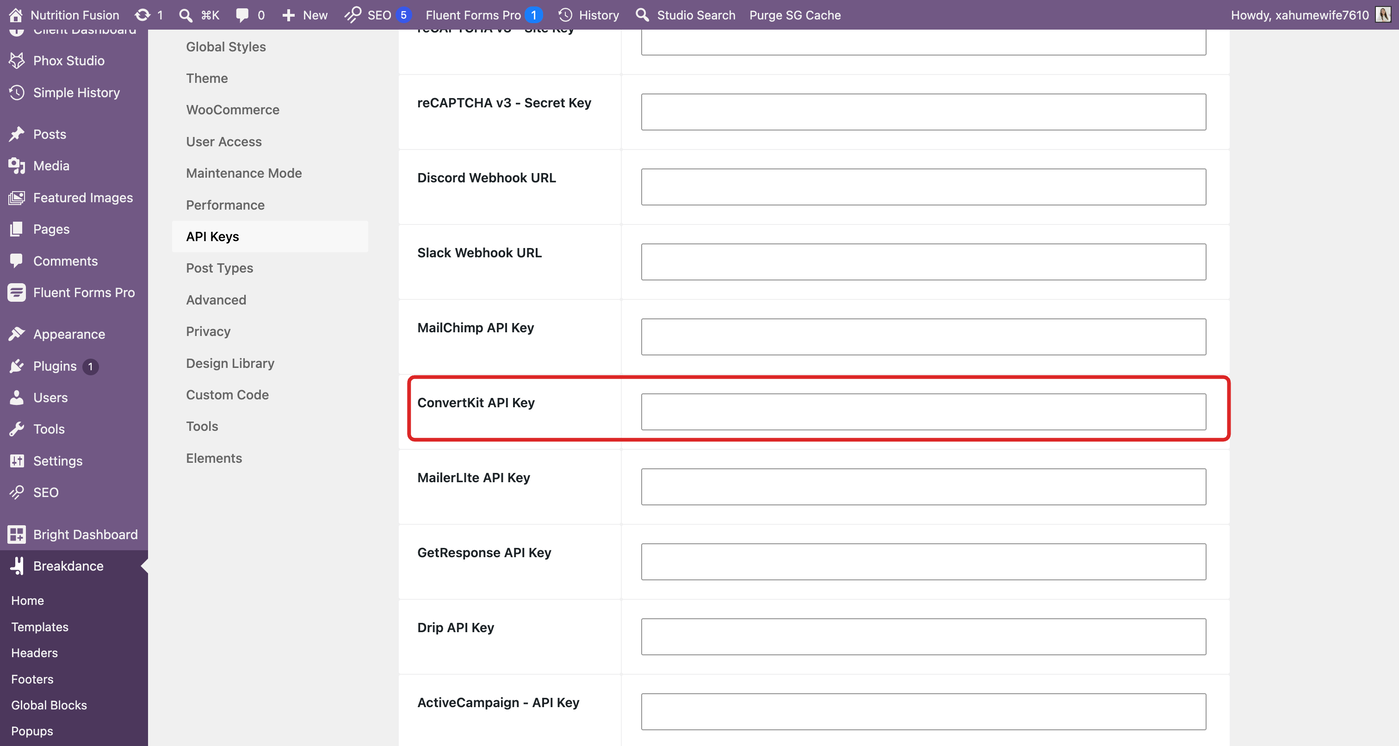Click the Posts pin icon

point(16,134)
